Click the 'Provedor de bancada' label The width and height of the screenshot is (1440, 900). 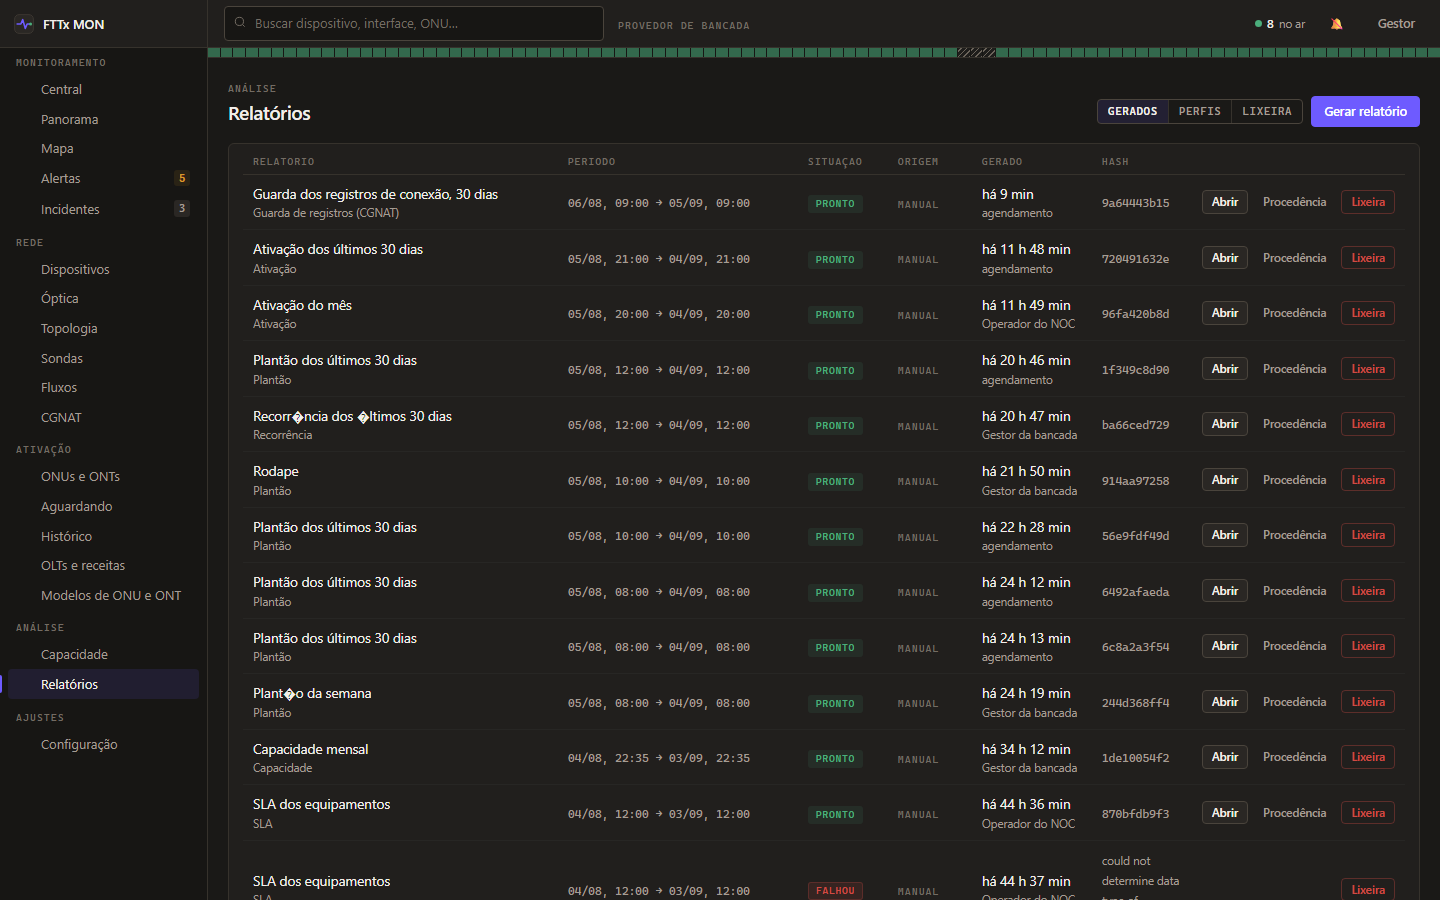click(x=683, y=26)
